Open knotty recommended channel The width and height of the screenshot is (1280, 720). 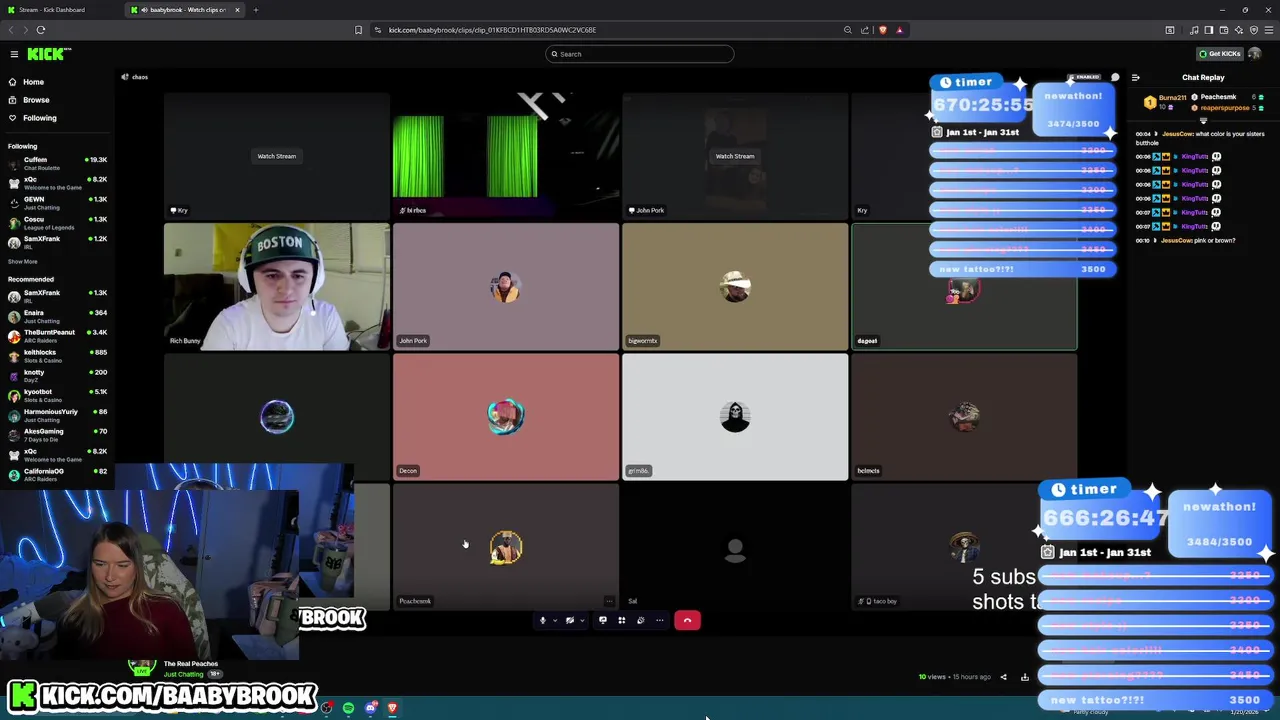click(x=58, y=376)
